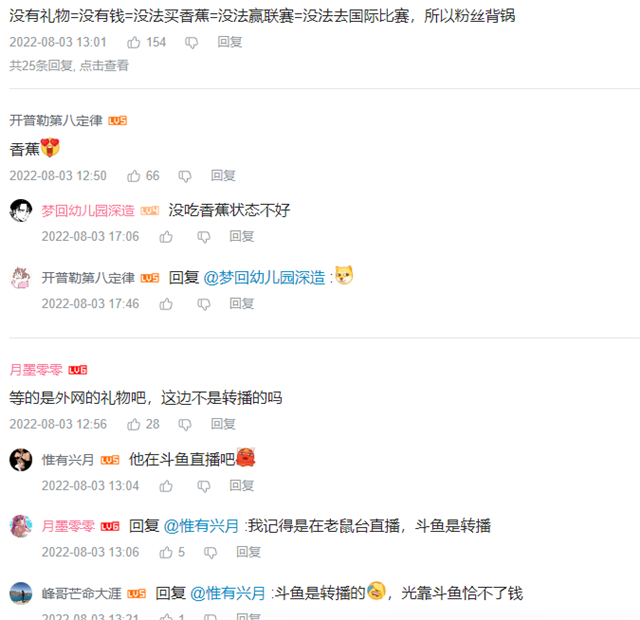640x620 pixels.
Task: Like 梦回幼儿园深造's reply at 17:06
Action: 166,236
